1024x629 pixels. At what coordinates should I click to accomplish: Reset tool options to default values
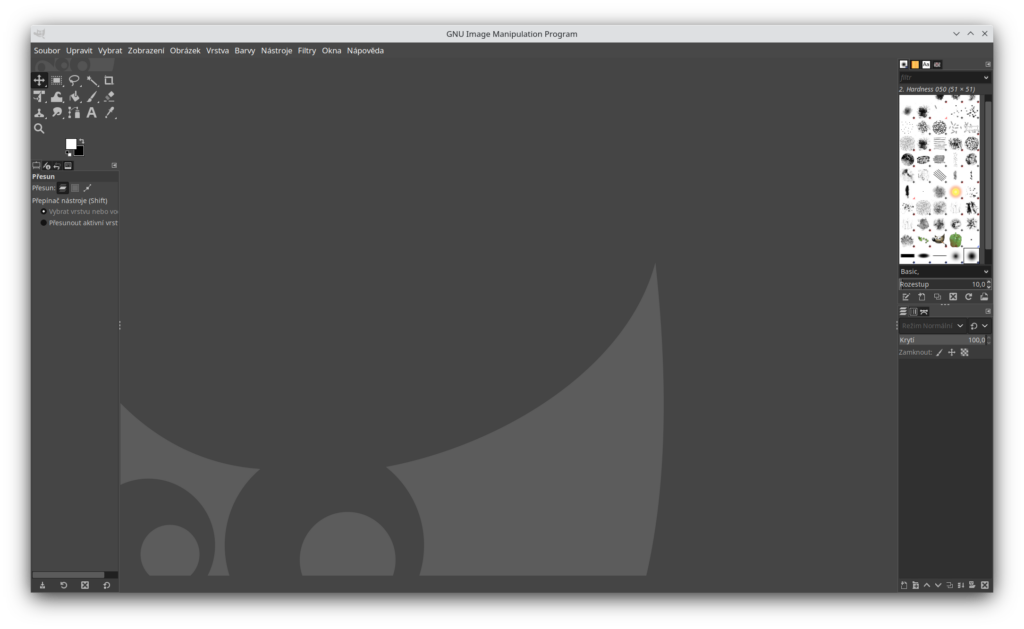tap(106, 585)
